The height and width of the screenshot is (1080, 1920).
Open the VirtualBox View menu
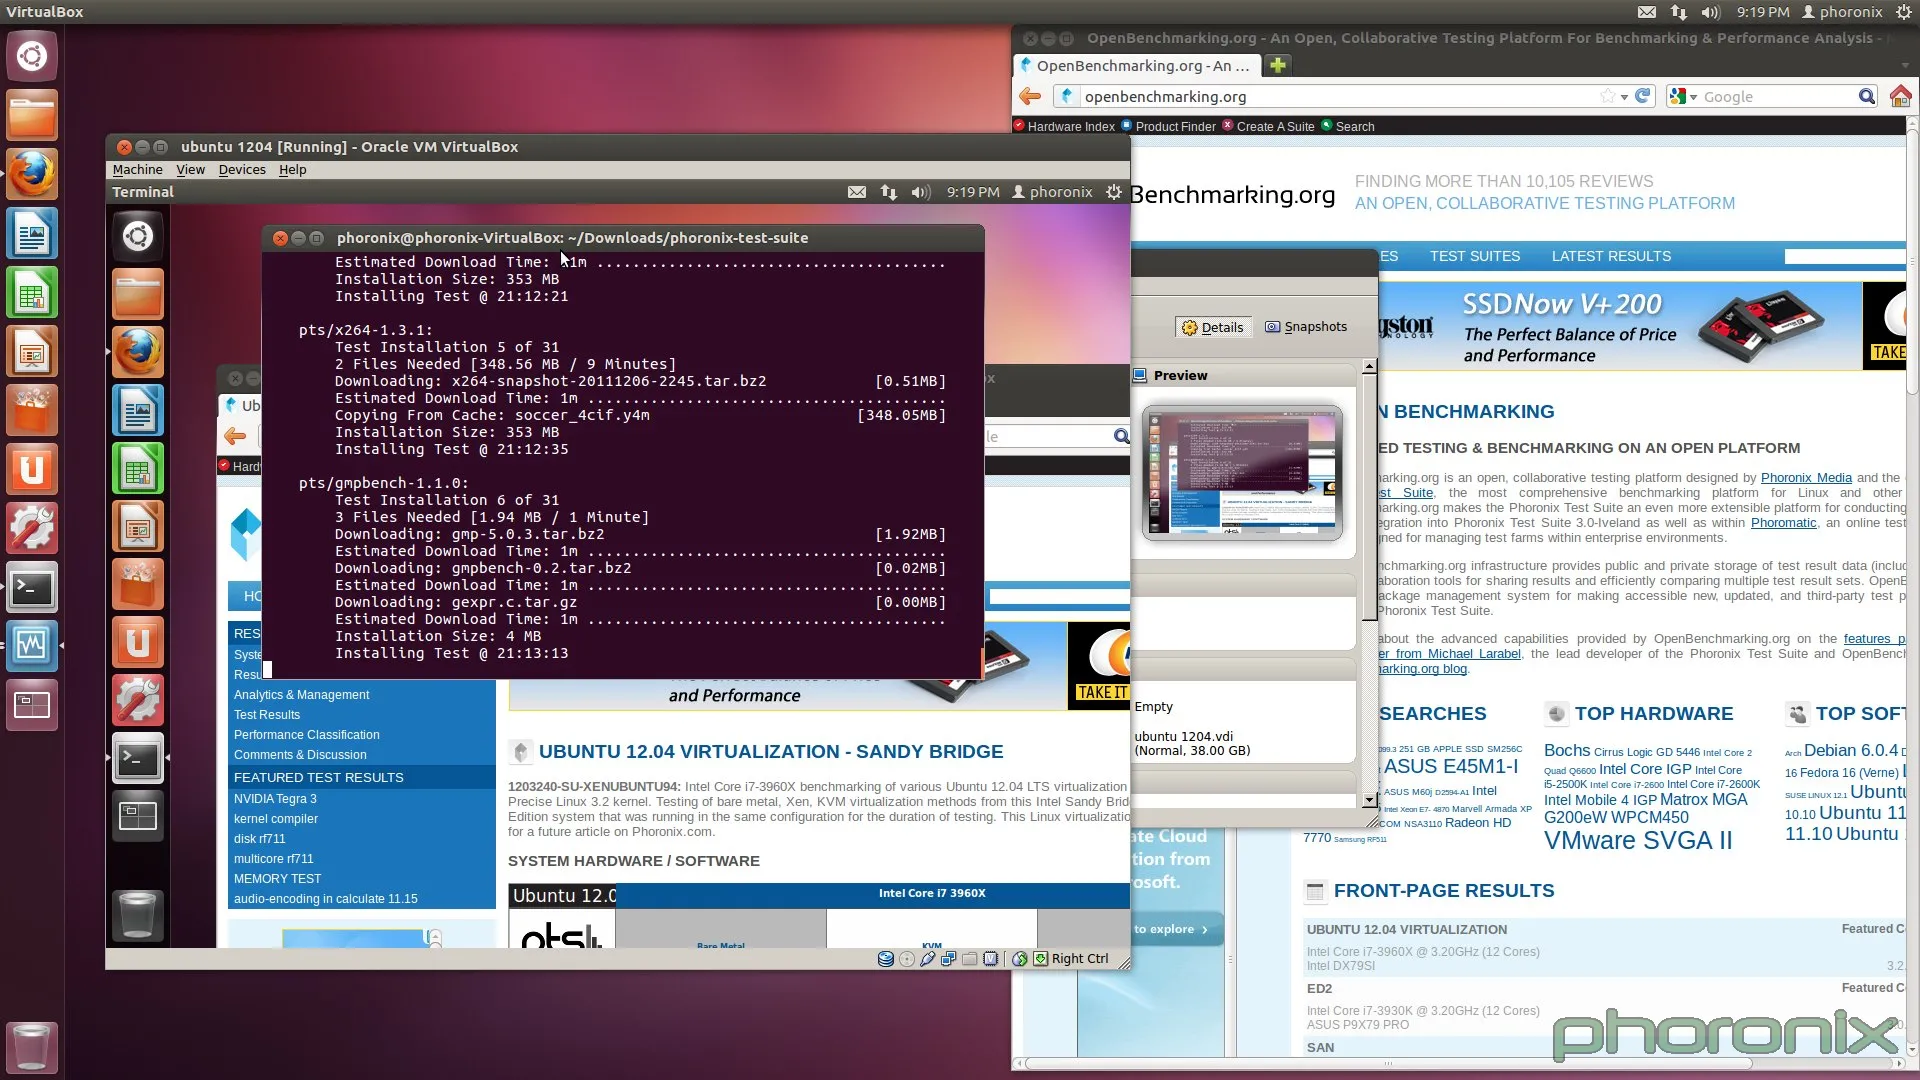coord(190,169)
